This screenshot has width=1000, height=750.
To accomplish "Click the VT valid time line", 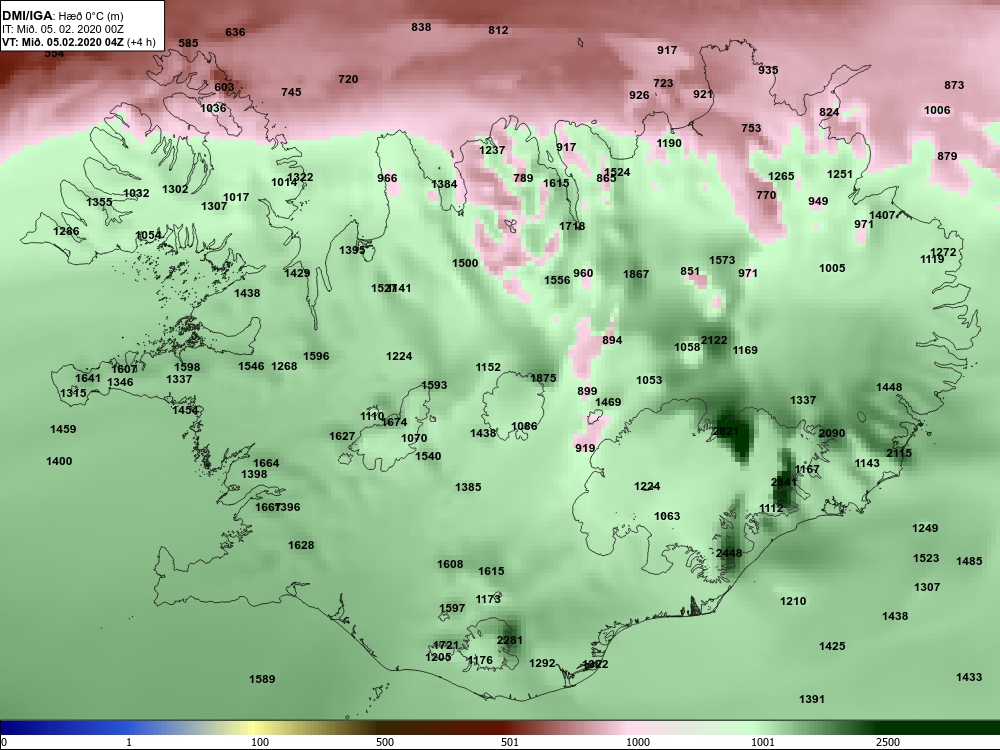I will (x=78, y=42).
